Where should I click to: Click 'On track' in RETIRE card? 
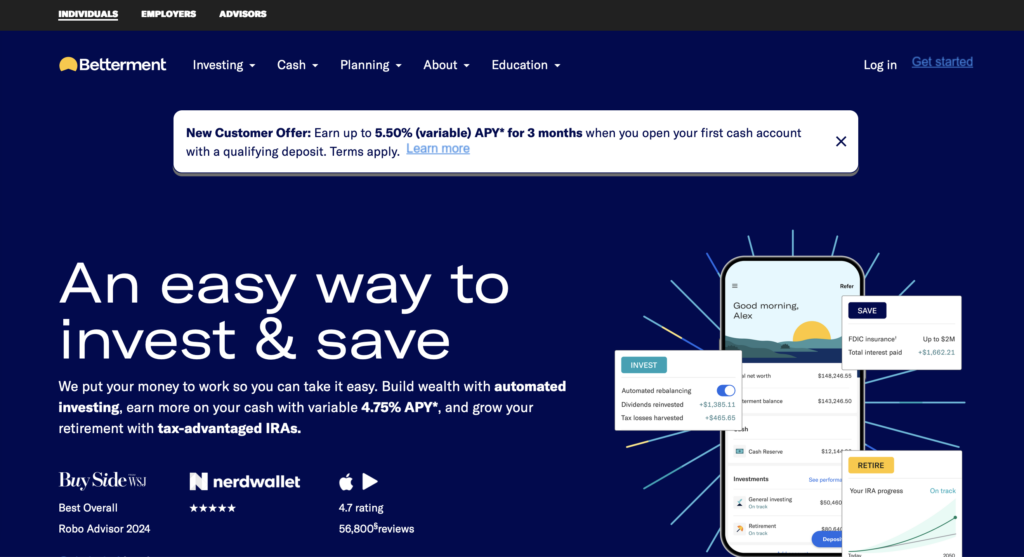tap(942, 490)
